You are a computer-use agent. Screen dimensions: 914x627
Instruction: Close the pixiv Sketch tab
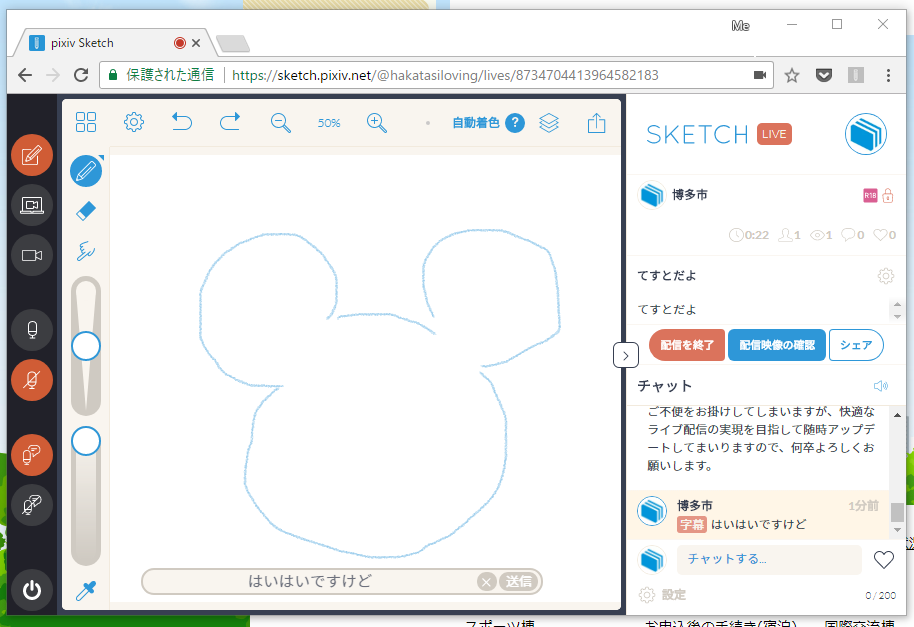click(196, 43)
